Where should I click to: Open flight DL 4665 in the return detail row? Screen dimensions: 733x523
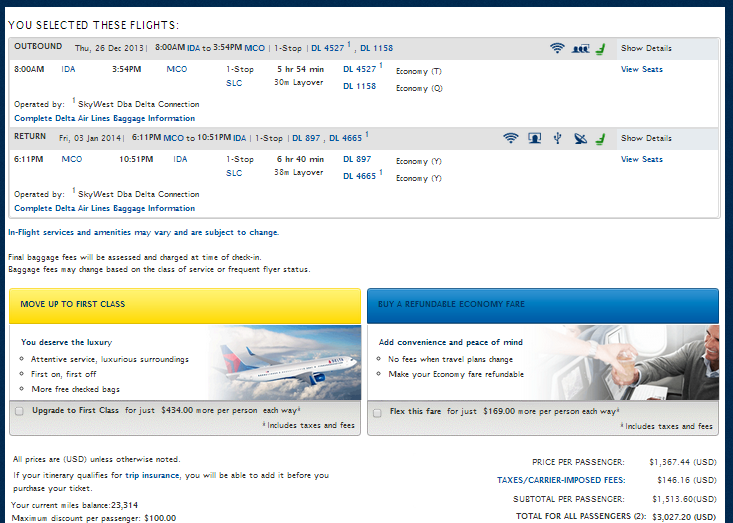point(359,176)
